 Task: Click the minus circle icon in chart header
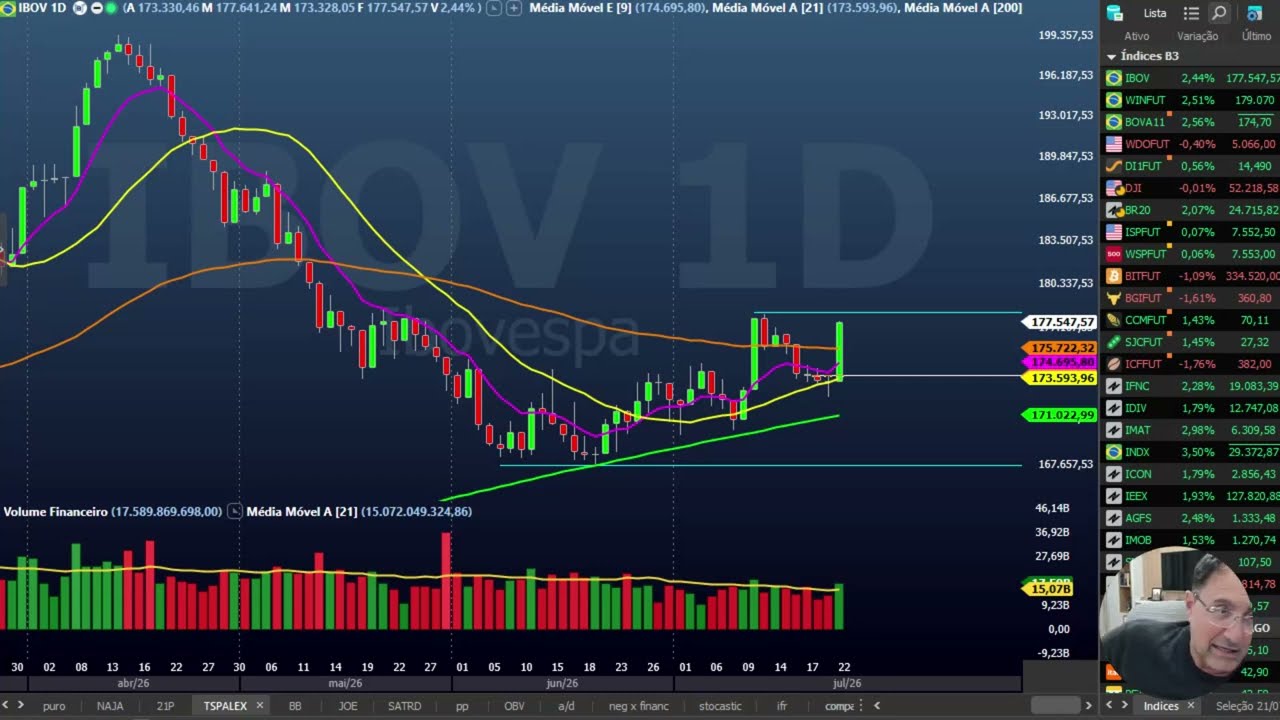coord(97,8)
